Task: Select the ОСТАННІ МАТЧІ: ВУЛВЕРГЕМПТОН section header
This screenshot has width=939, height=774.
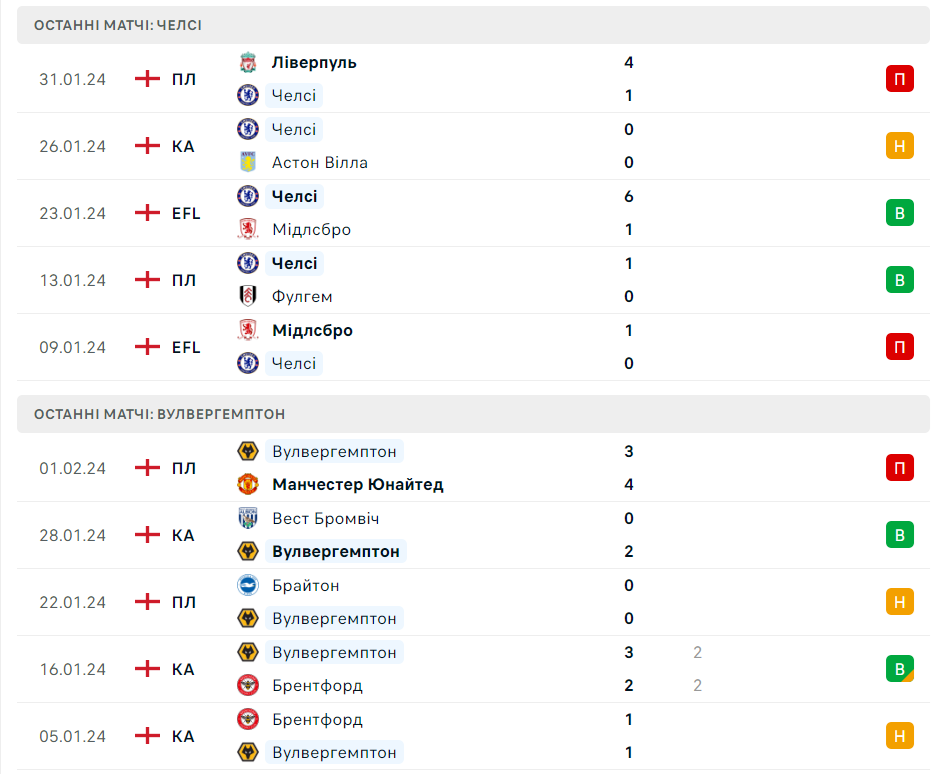Action: [159, 414]
